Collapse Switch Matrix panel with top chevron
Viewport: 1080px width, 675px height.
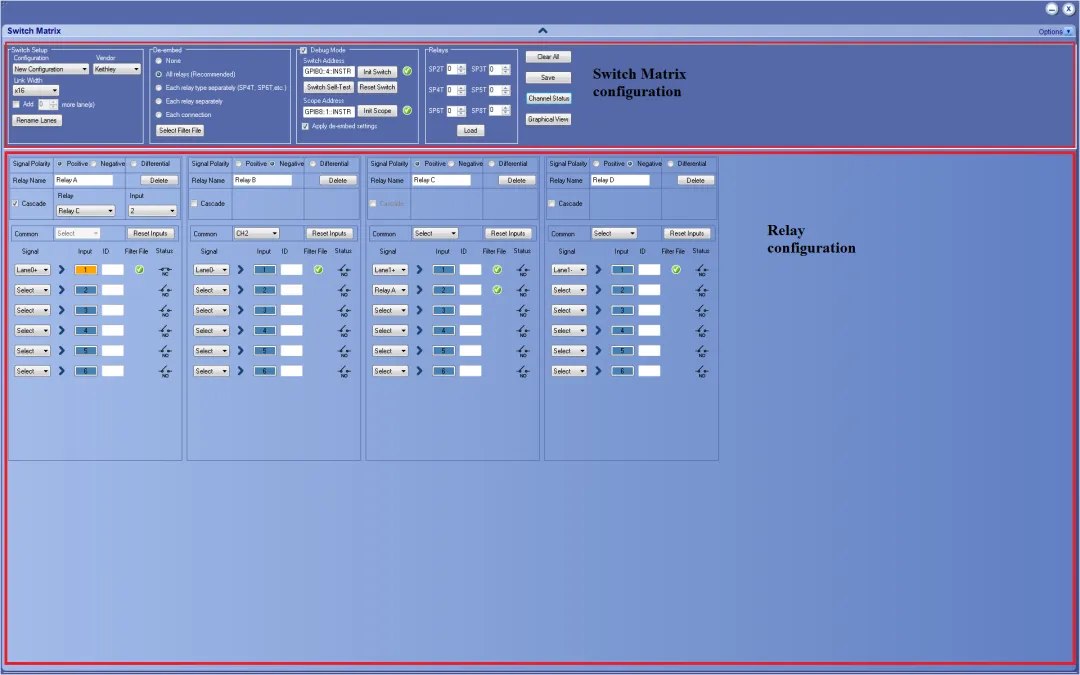[x=542, y=31]
